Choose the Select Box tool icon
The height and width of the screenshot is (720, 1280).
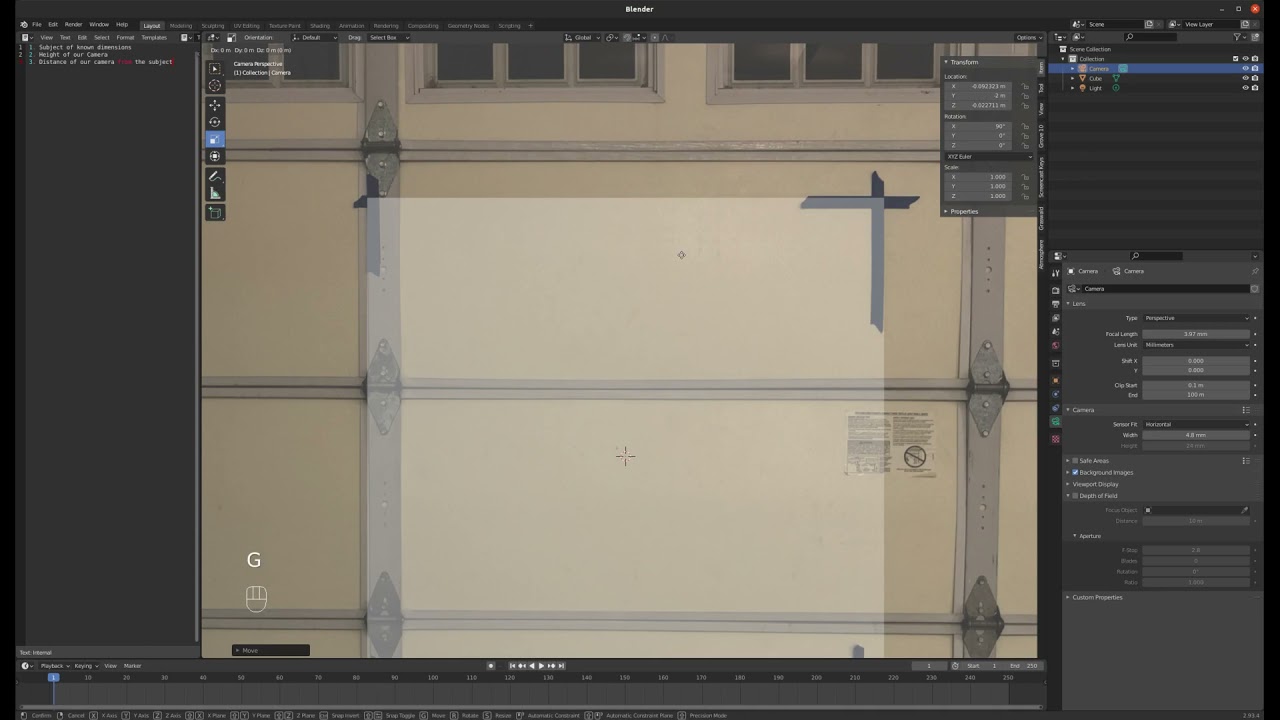(x=215, y=68)
